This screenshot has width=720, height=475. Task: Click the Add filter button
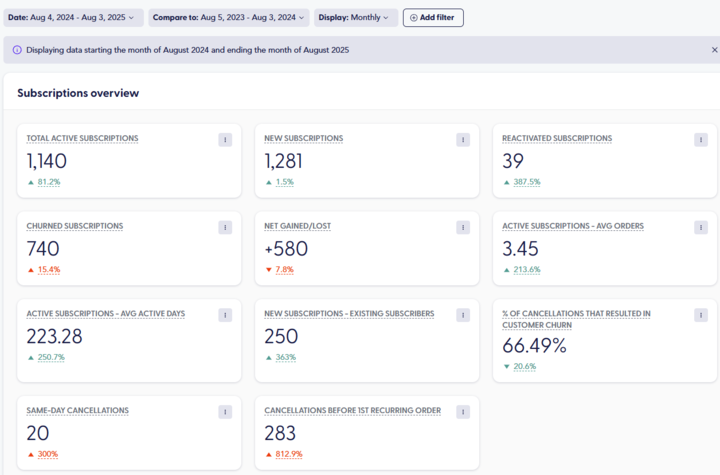coord(433,17)
